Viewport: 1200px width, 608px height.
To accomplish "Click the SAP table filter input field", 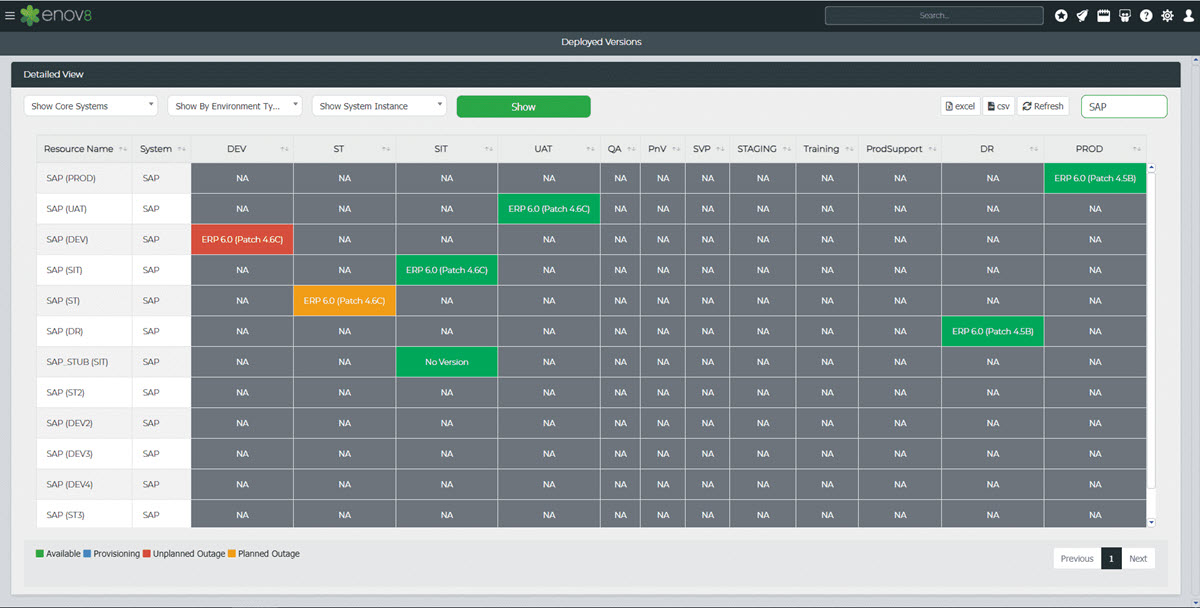I will tap(1124, 106).
